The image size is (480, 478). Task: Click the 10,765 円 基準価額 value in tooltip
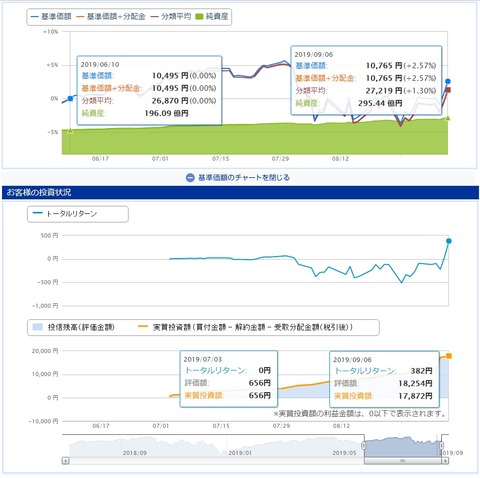384,65
